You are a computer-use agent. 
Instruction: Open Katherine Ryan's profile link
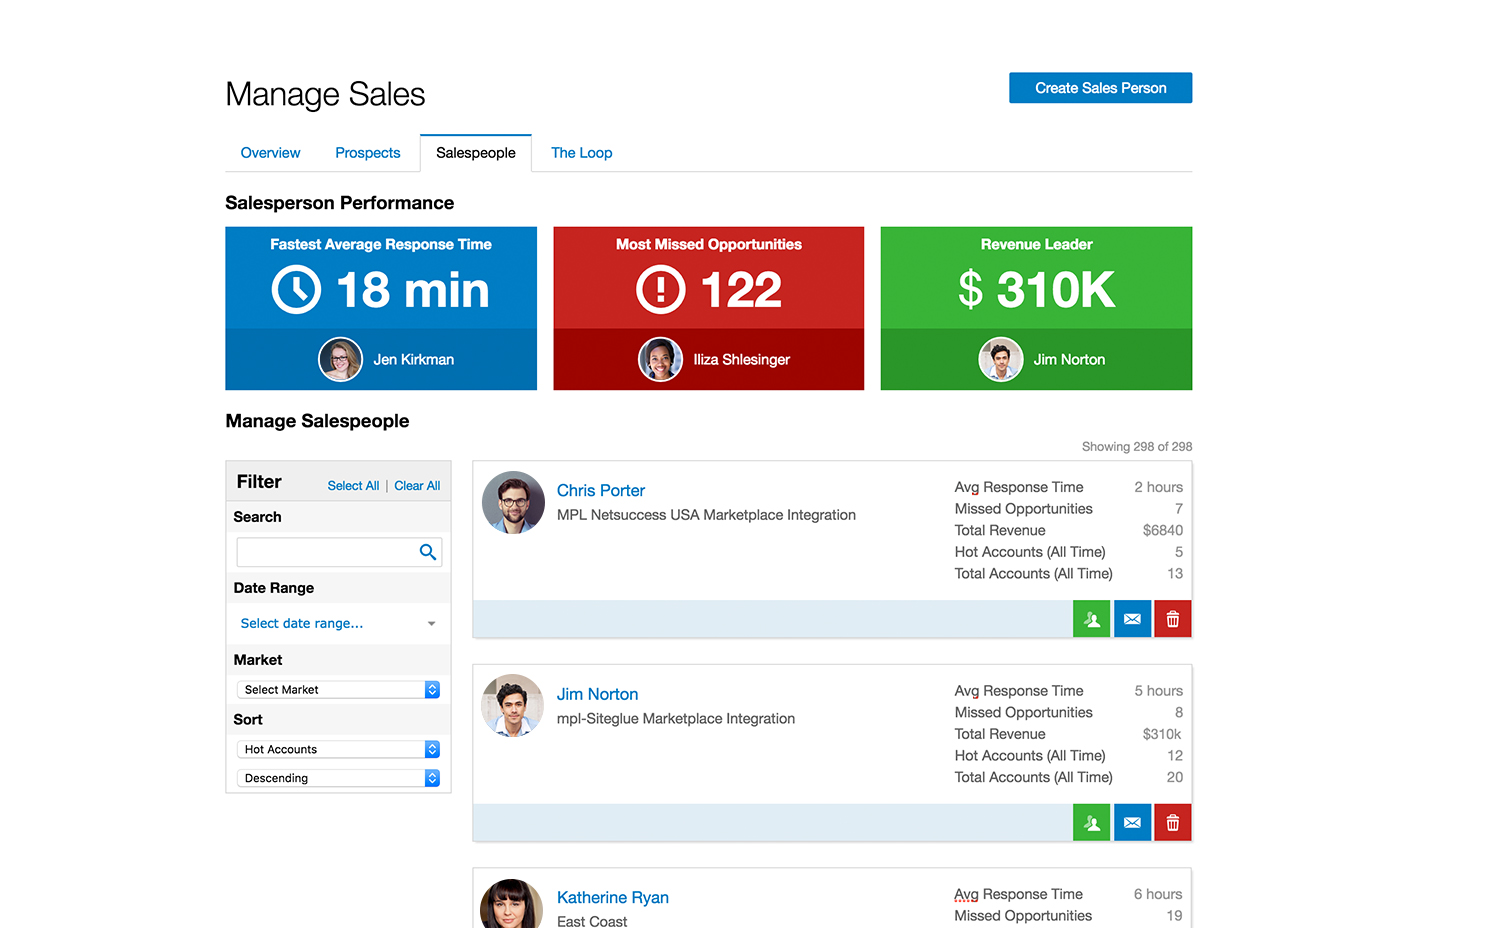[x=612, y=898]
